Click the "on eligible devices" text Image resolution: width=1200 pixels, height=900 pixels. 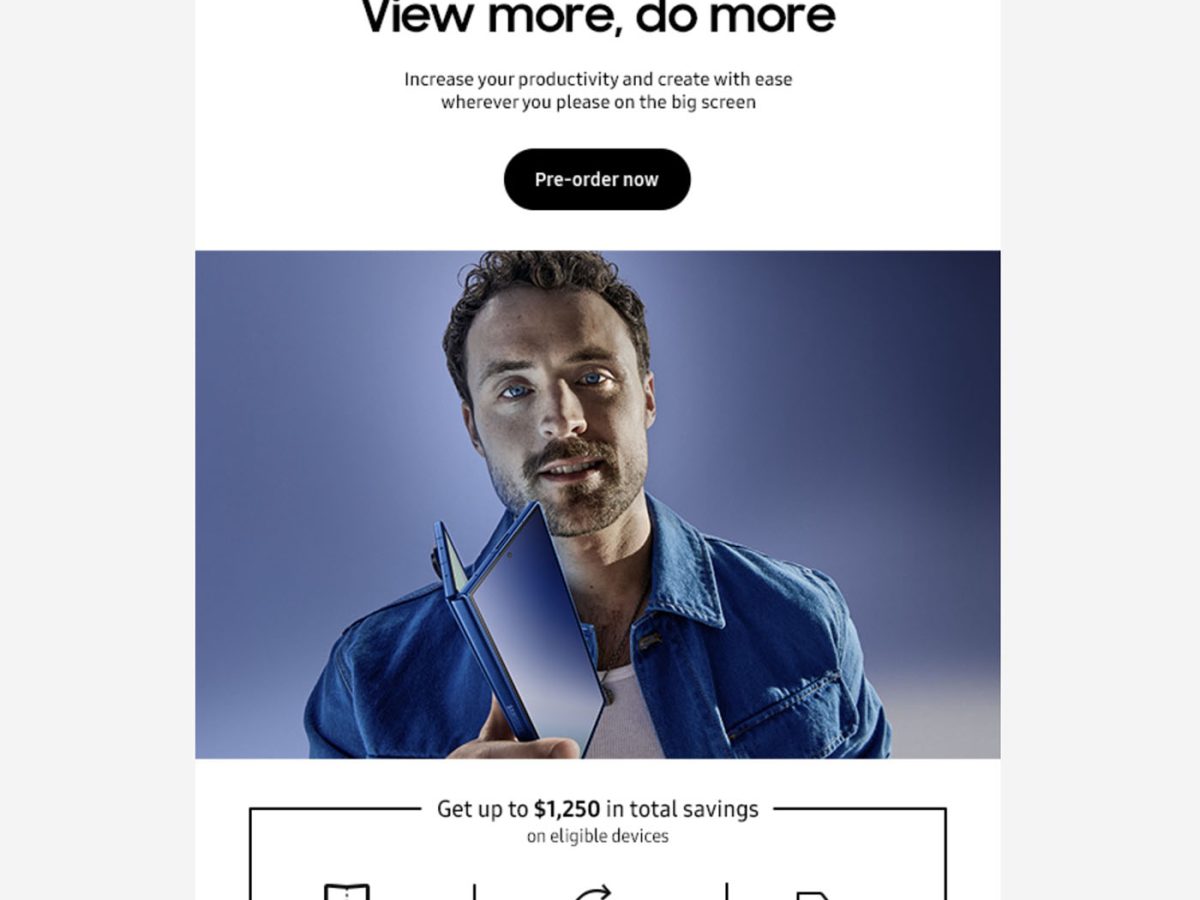(x=598, y=836)
